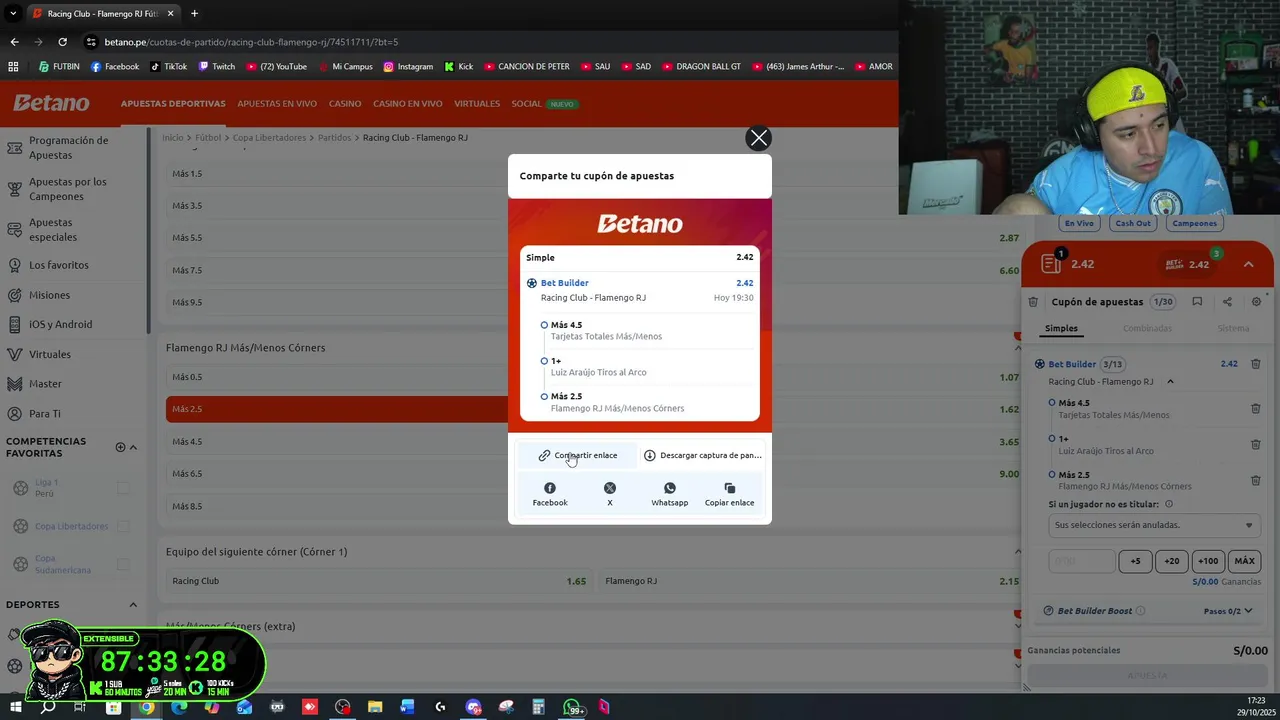Select Flamengo RJ next corner 2.15
This screenshot has width=1280, height=720.
tap(812, 581)
